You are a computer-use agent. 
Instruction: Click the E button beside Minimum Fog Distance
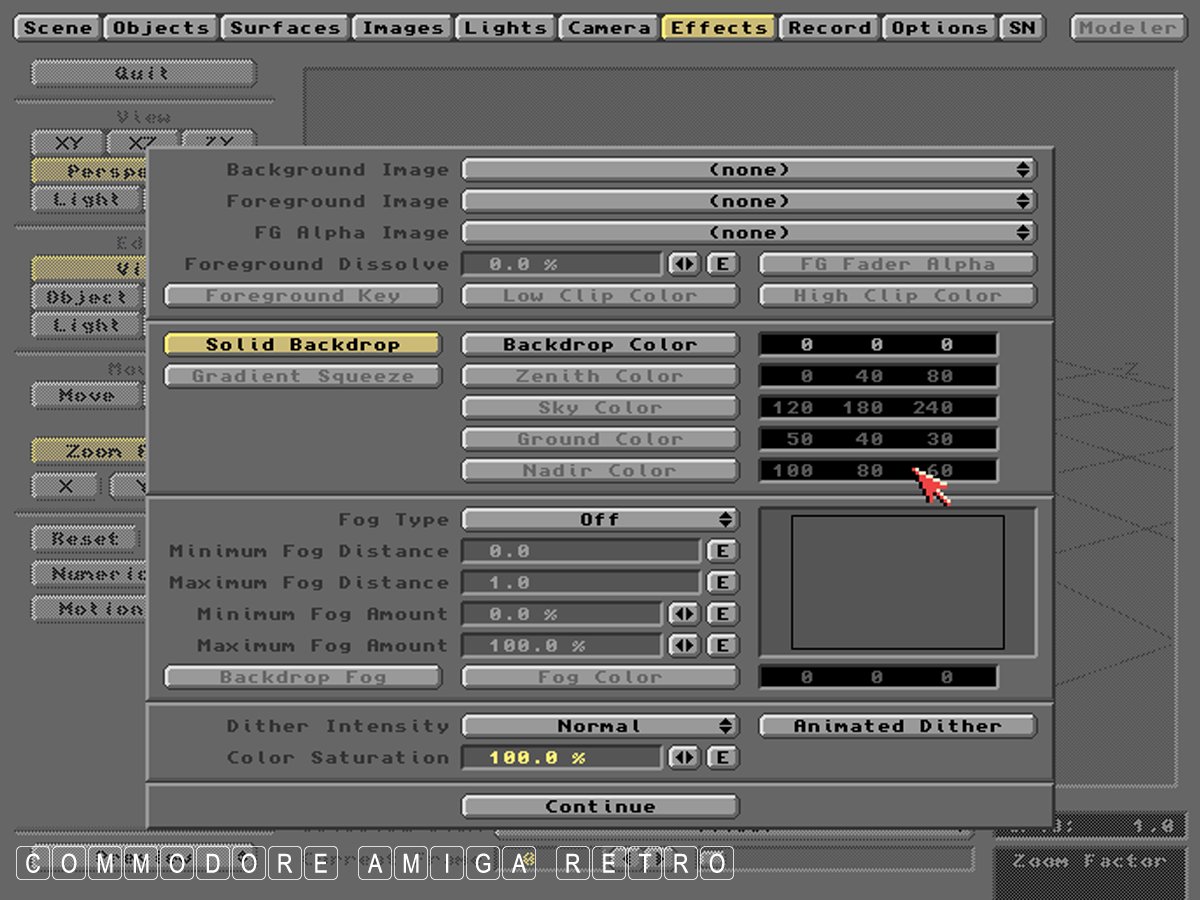point(722,551)
